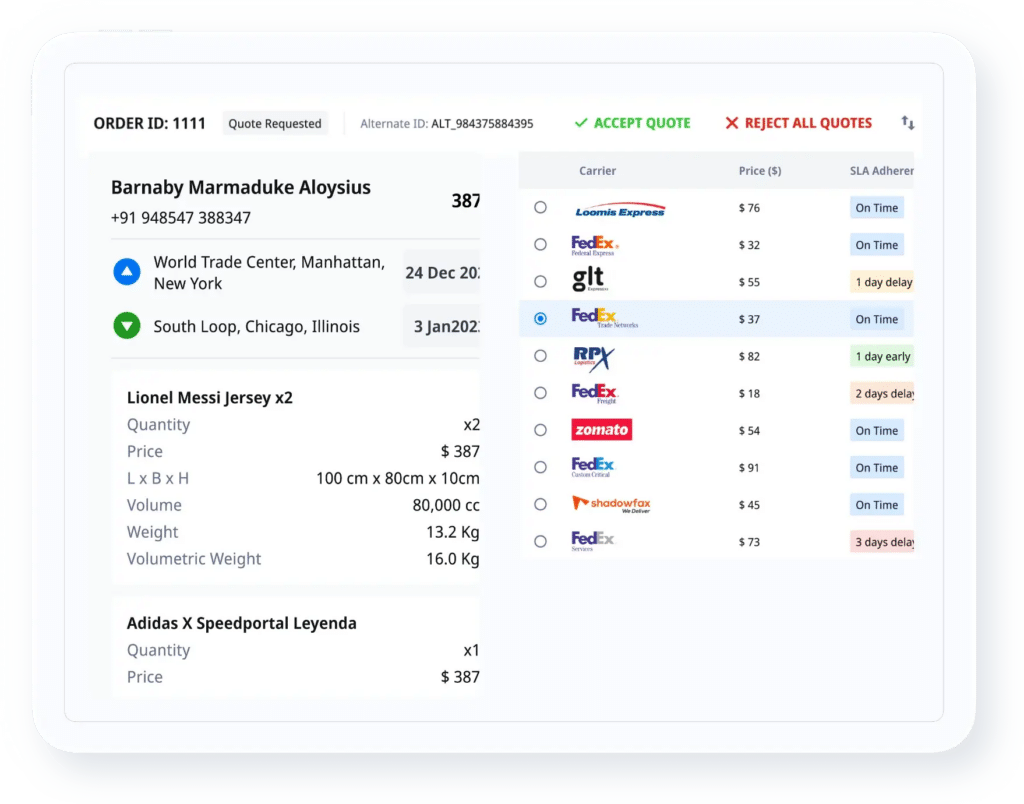
Task: Reject all quotes
Action: click(x=799, y=123)
